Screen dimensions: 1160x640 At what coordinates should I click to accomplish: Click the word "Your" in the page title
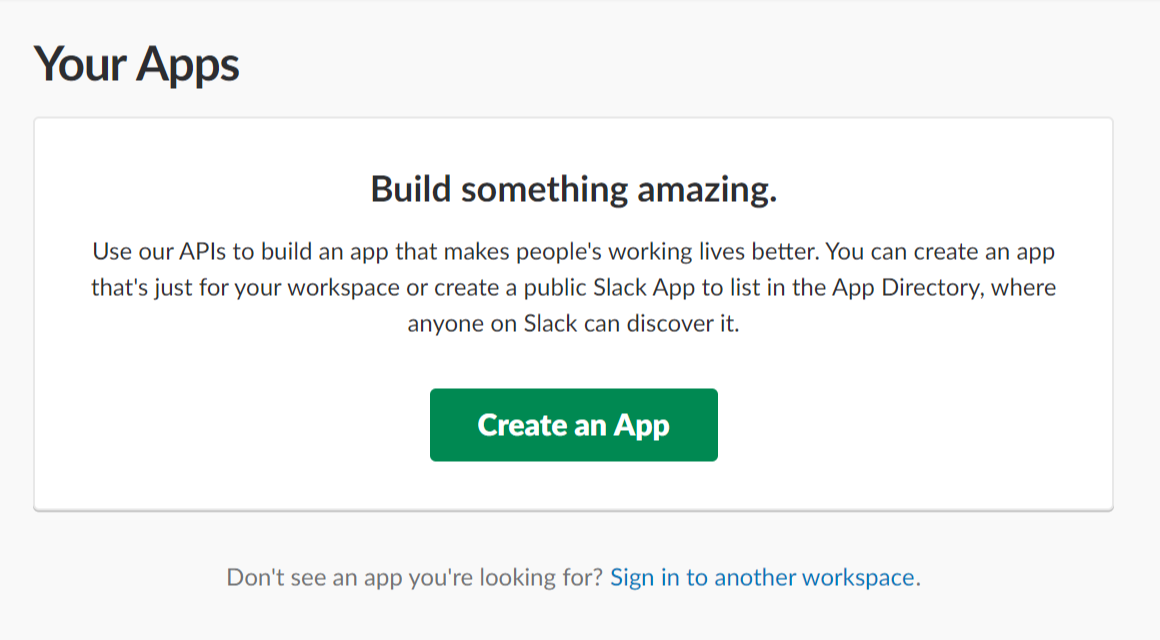[82, 64]
